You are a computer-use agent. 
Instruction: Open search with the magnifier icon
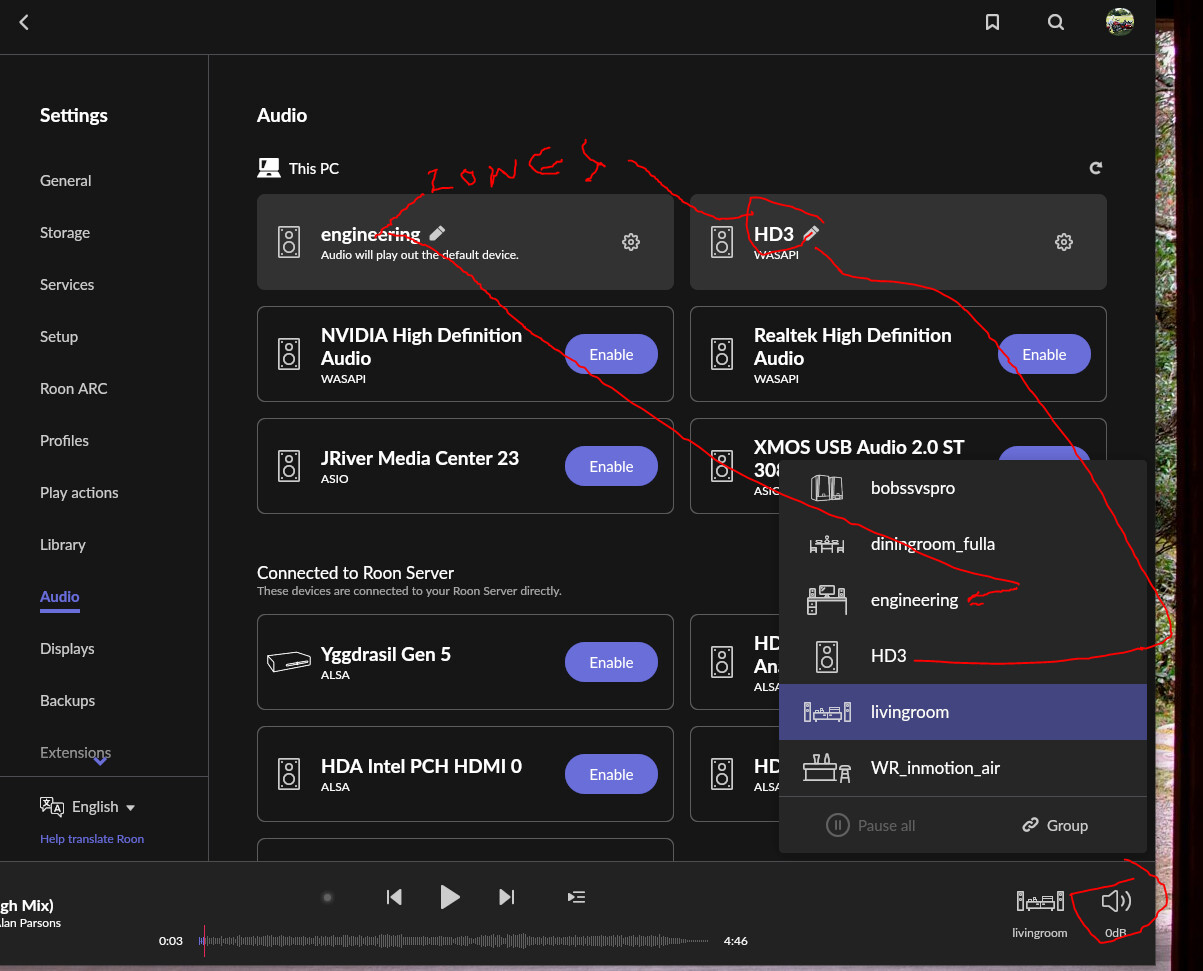point(1056,22)
